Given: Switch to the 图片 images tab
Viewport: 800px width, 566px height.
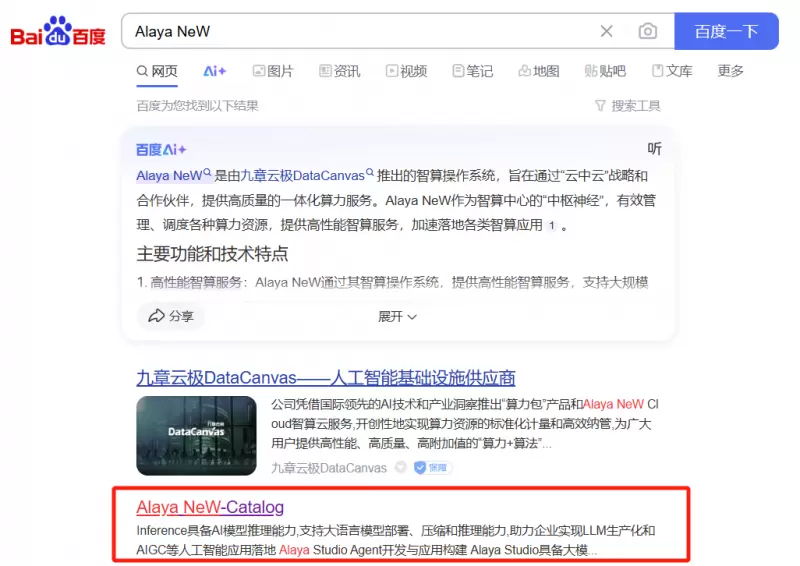Looking at the screenshot, I should pos(273,71).
